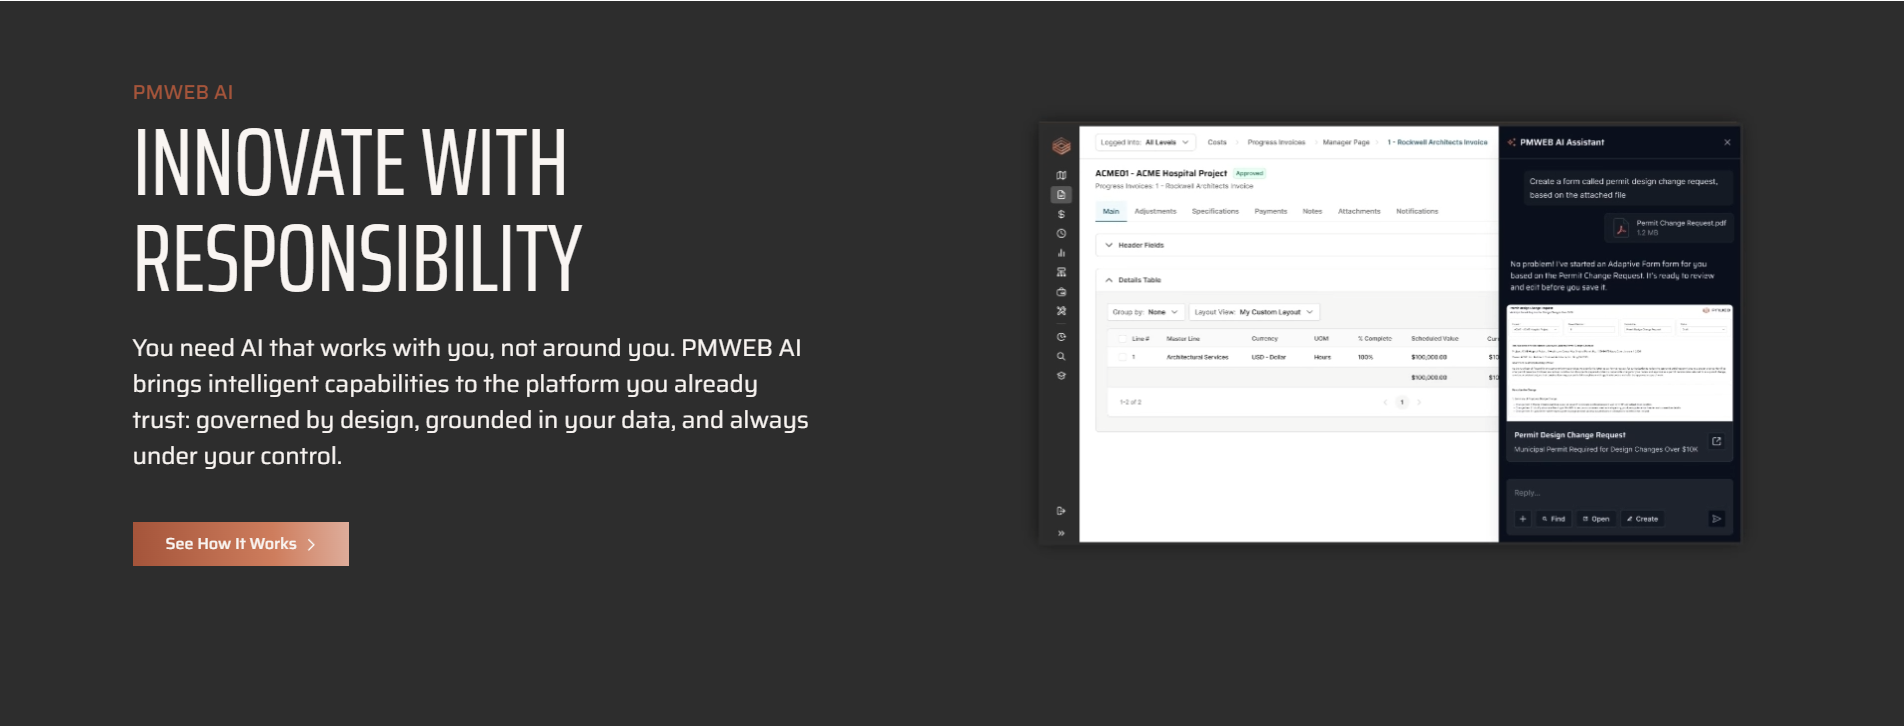Follow the Costs breadcrumb link
The height and width of the screenshot is (726, 1904).
(x=1217, y=142)
